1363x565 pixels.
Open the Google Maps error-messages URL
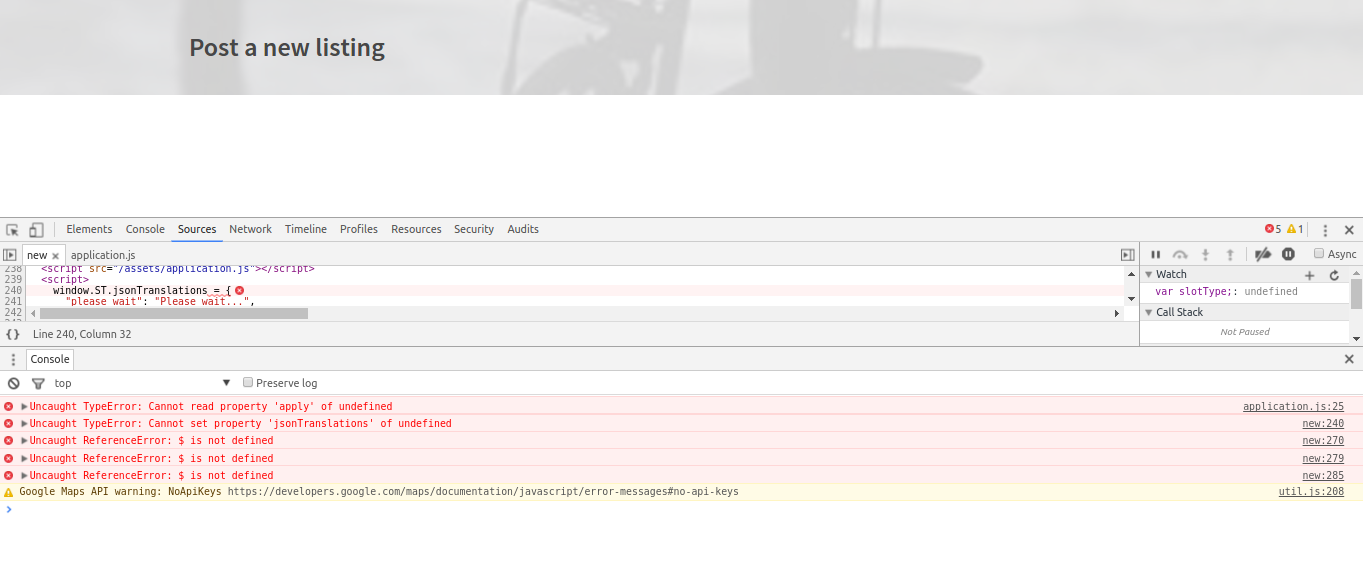click(483, 492)
